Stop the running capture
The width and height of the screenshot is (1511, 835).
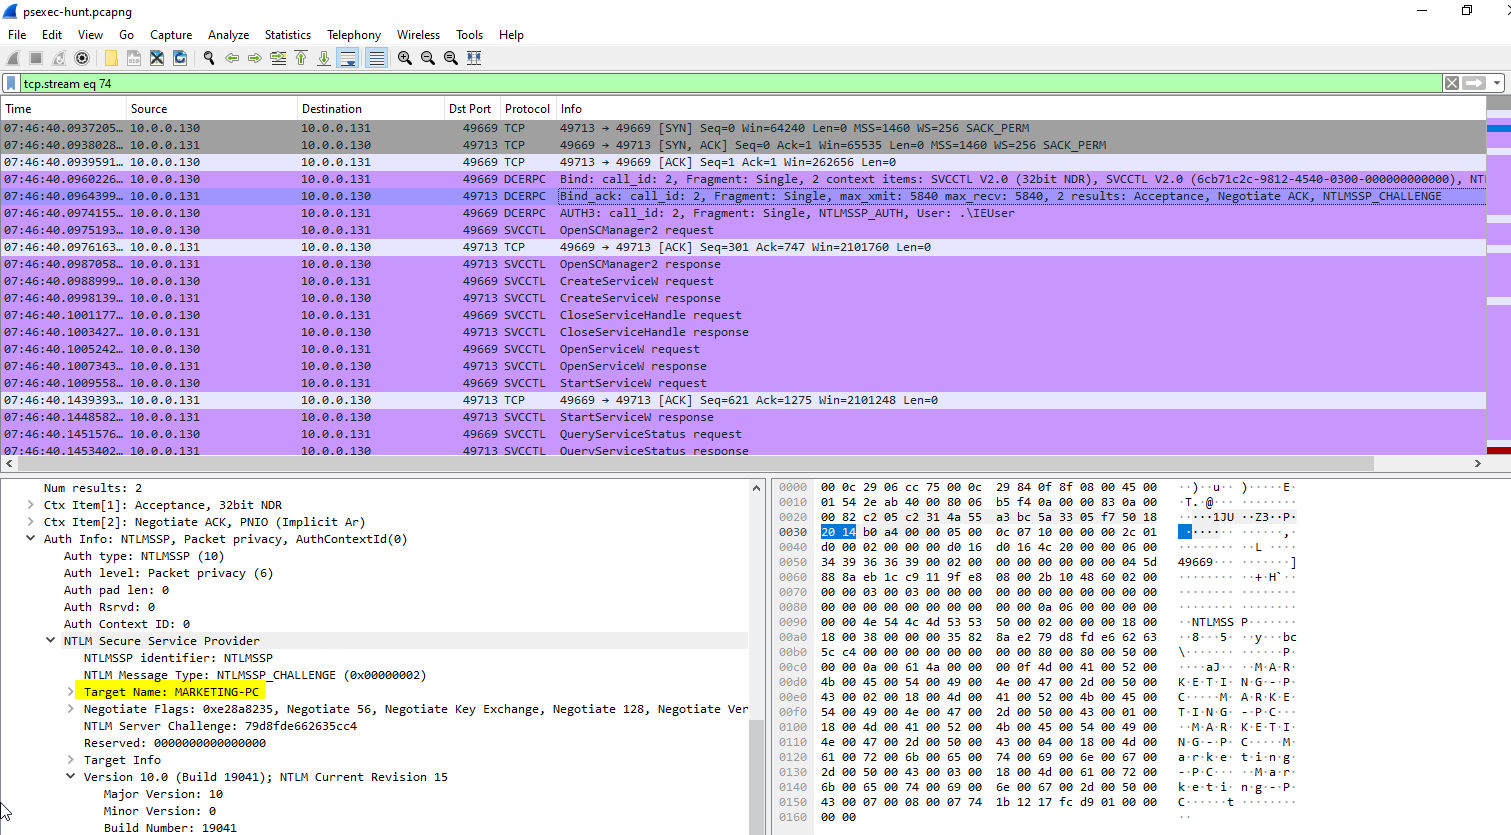[36, 58]
